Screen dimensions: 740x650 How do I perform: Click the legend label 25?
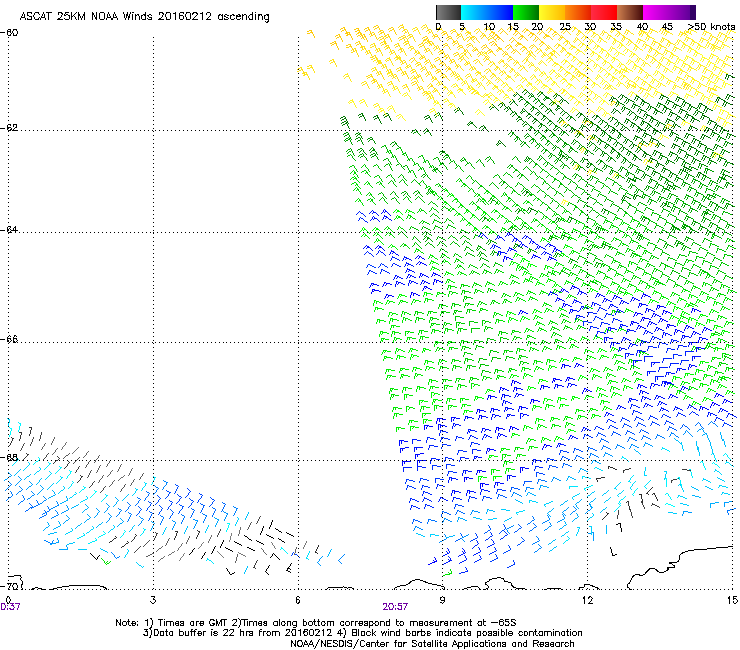click(565, 27)
